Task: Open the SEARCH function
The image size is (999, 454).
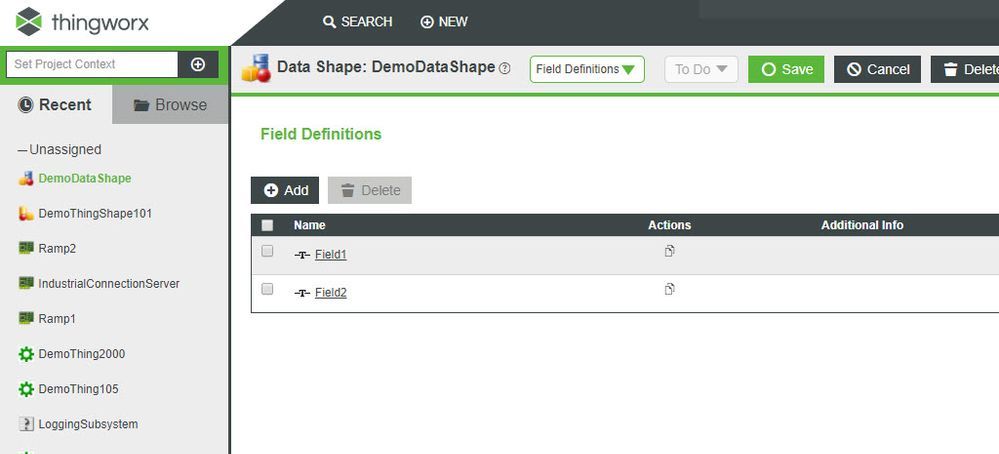Action: [357, 22]
